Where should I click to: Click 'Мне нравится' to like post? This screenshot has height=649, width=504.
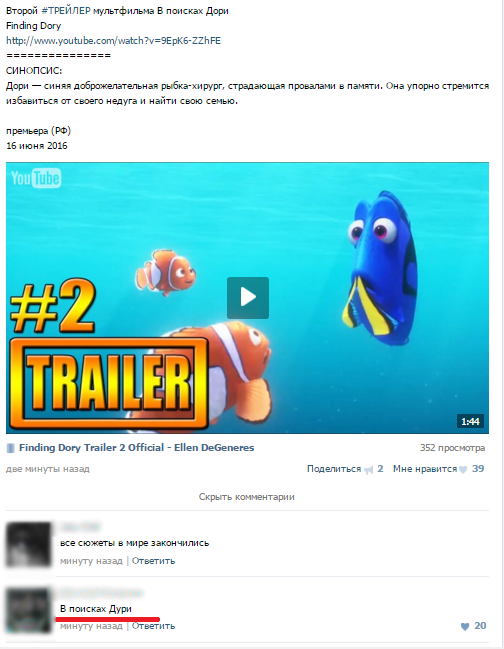[425, 469]
